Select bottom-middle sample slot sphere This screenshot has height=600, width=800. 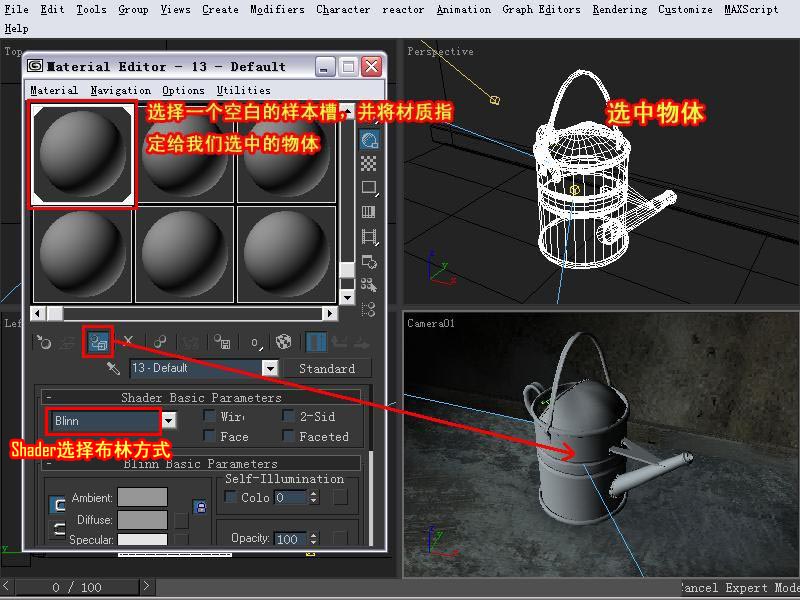184,254
